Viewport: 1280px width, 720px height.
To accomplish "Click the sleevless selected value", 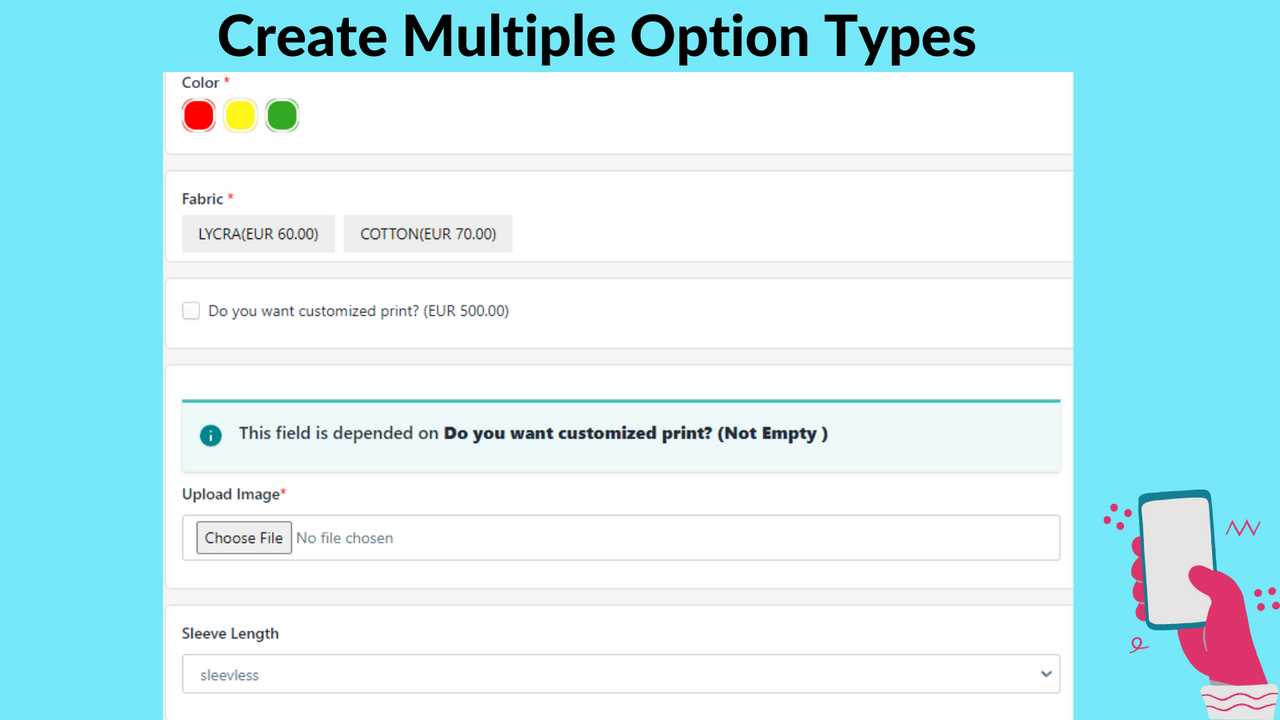I will [x=229, y=675].
